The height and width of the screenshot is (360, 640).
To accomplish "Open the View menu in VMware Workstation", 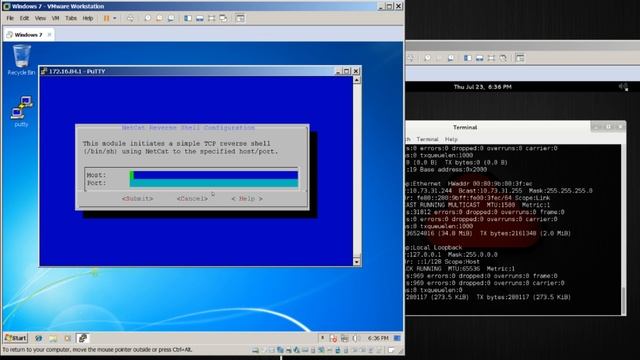I will (x=40, y=18).
